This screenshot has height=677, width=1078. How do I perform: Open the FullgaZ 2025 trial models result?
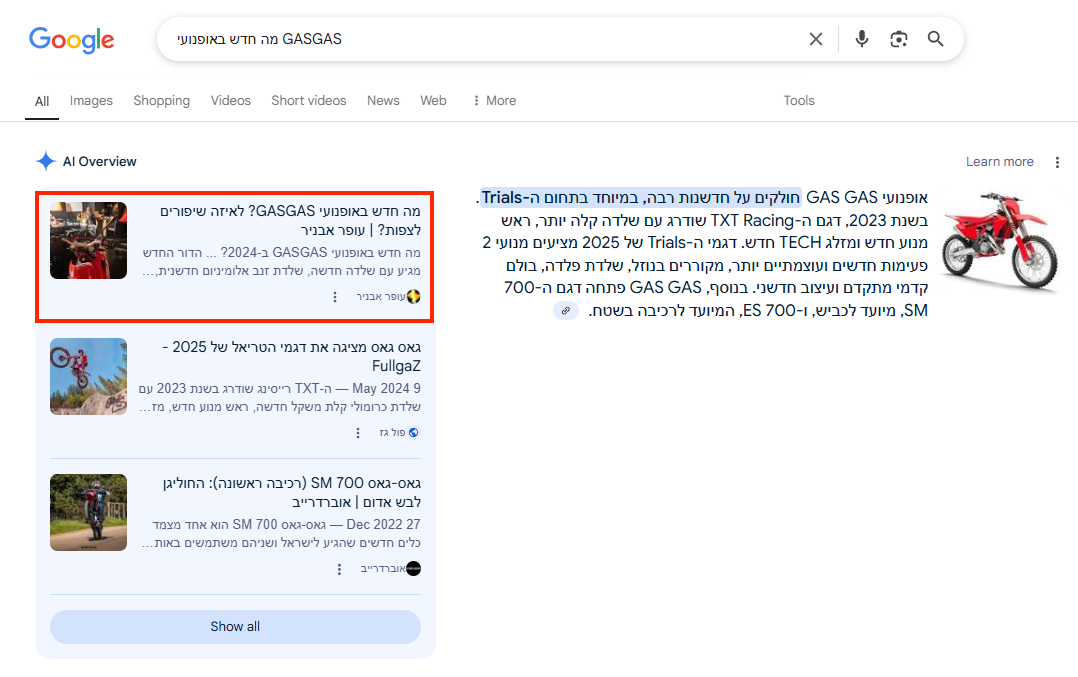292,356
